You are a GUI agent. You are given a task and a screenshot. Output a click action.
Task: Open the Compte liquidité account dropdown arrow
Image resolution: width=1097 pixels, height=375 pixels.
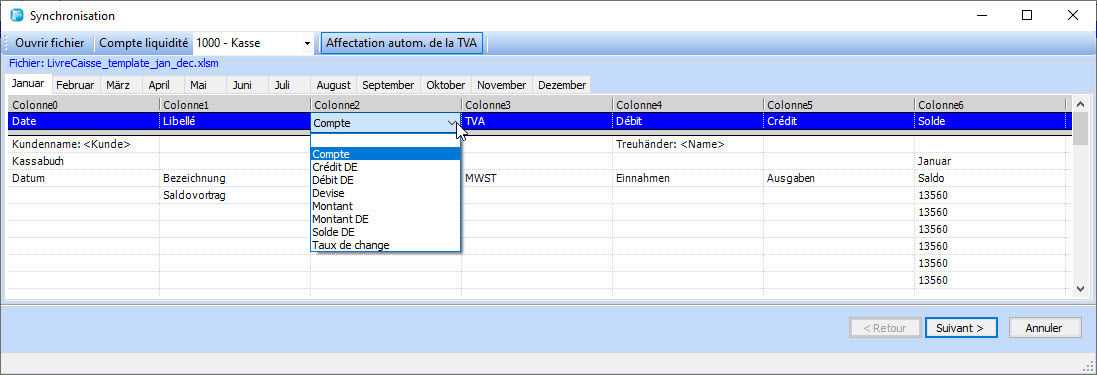307,43
